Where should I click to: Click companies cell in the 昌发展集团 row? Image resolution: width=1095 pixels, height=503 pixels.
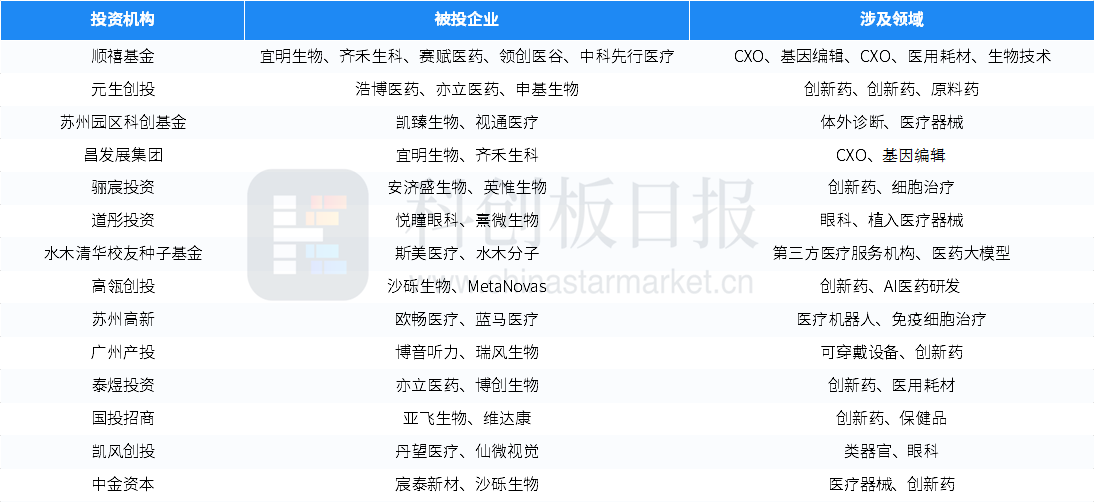click(466, 155)
